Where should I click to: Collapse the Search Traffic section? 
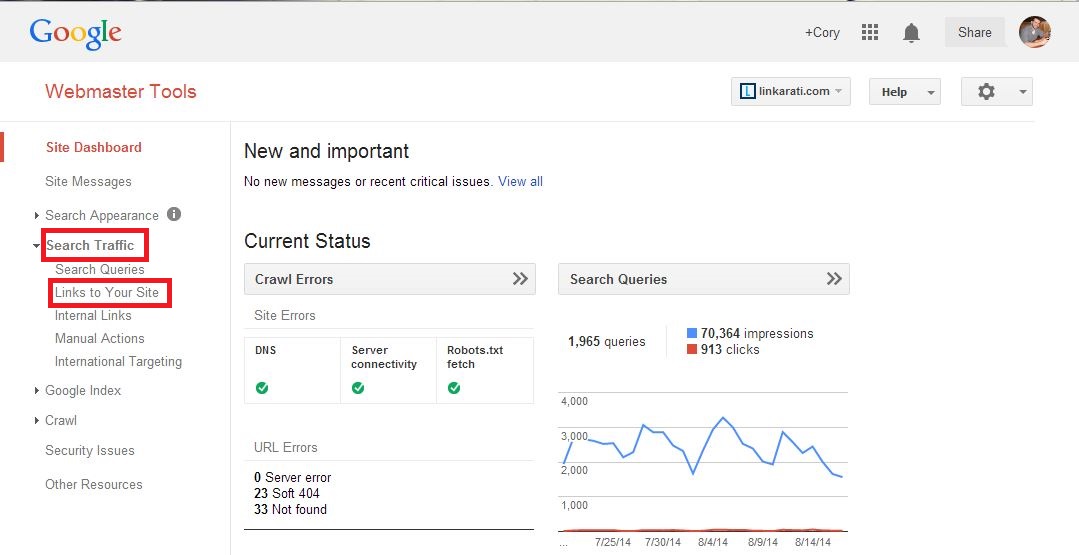(89, 245)
